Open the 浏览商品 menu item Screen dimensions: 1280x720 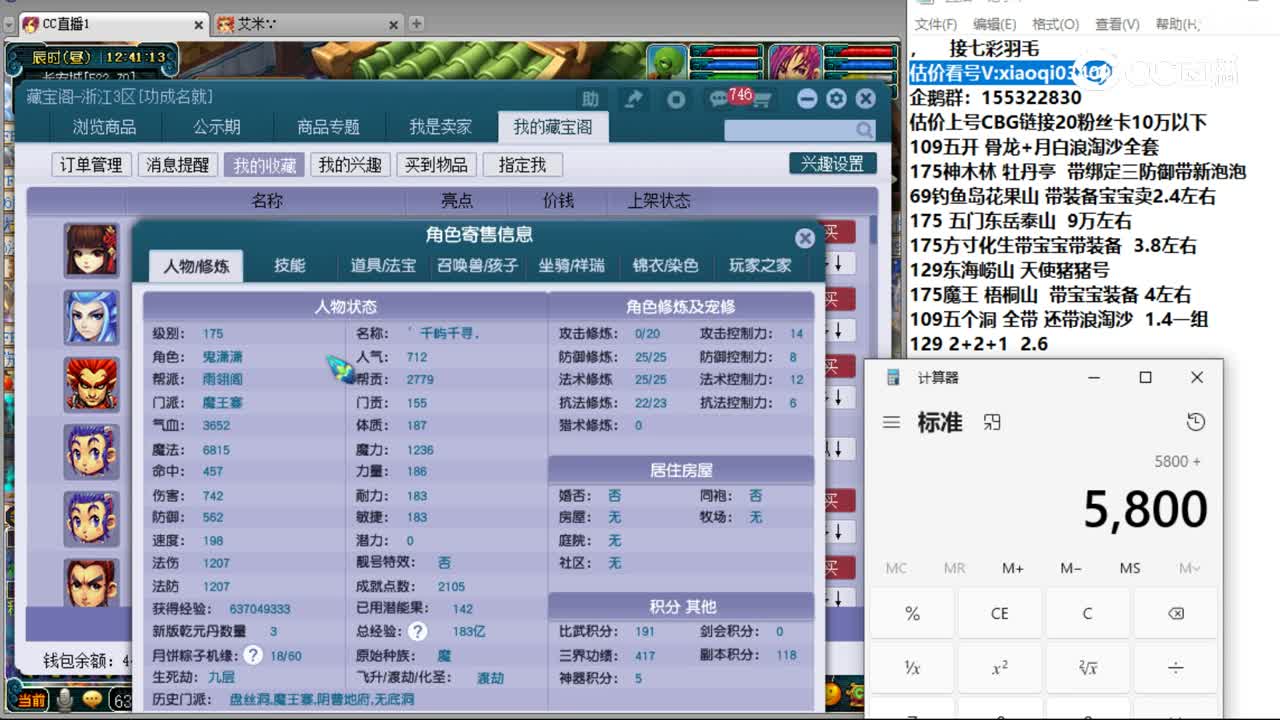click(105, 128)
